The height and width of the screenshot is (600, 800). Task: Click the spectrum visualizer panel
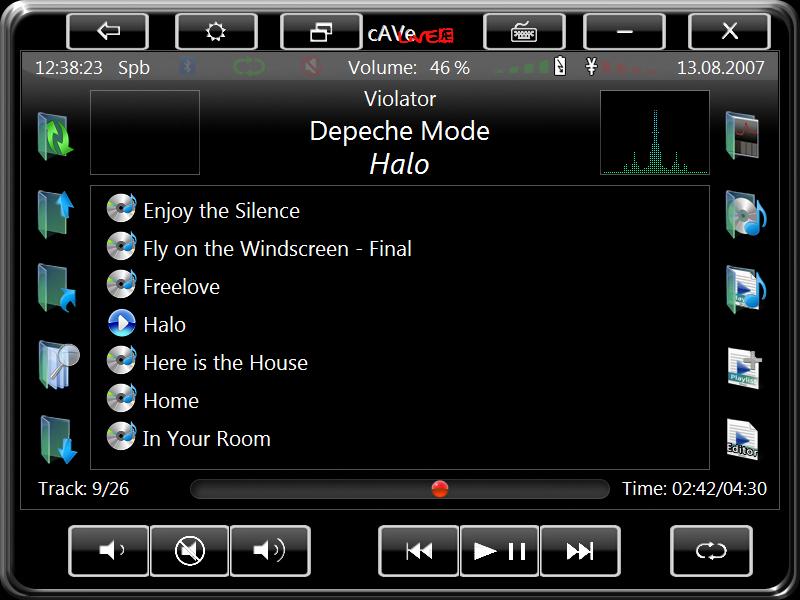[x=655, y=133]
